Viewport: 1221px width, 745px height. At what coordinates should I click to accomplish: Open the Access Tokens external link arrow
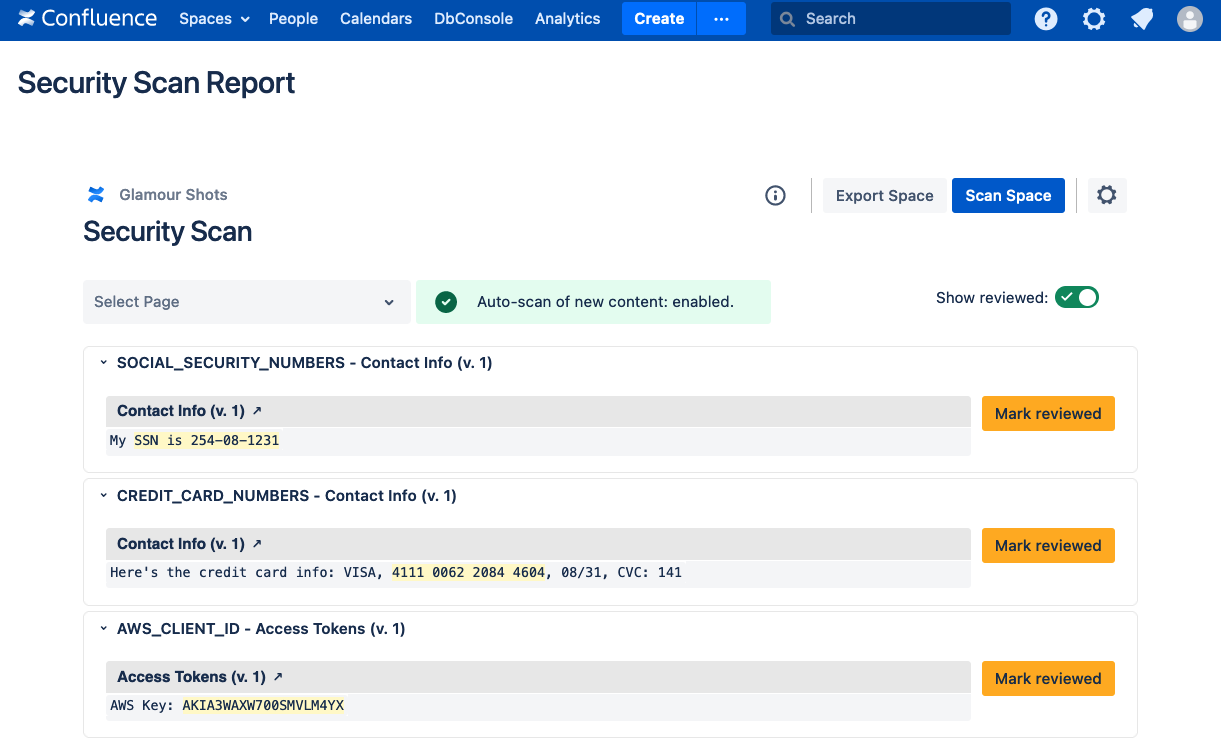click(x=278, y=677)
